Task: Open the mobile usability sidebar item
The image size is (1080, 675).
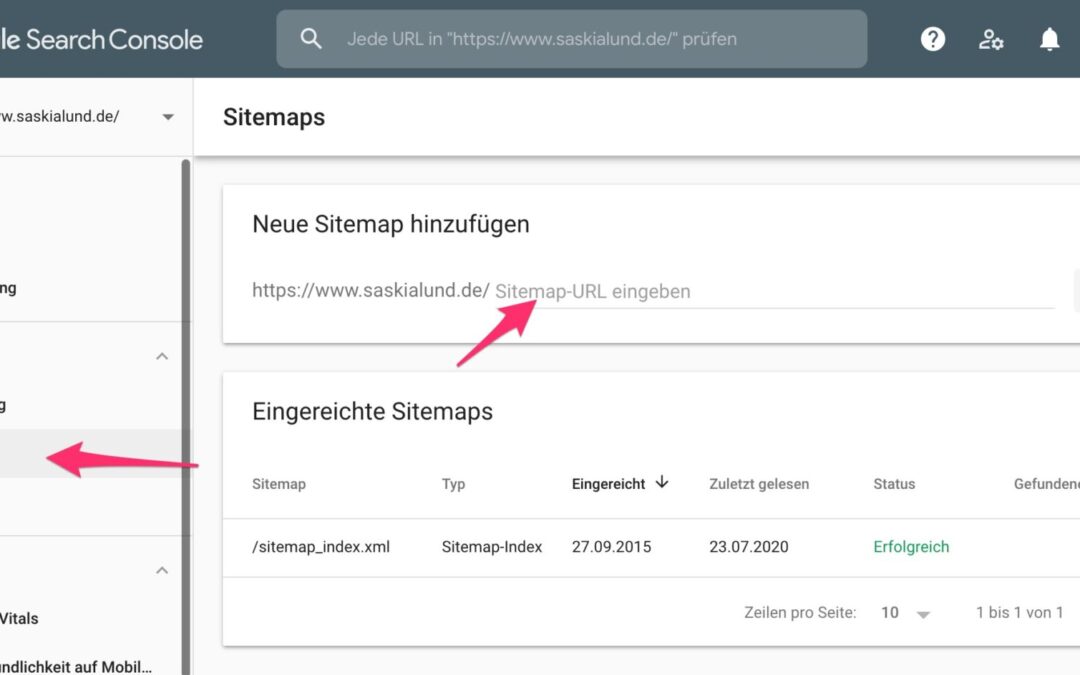Action: click(x=76, y=666)
